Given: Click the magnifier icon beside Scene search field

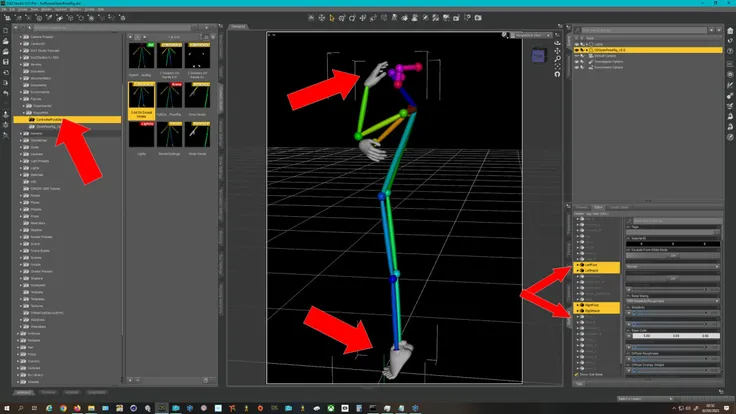Looking at the screenshot, I should pos(578,31).
